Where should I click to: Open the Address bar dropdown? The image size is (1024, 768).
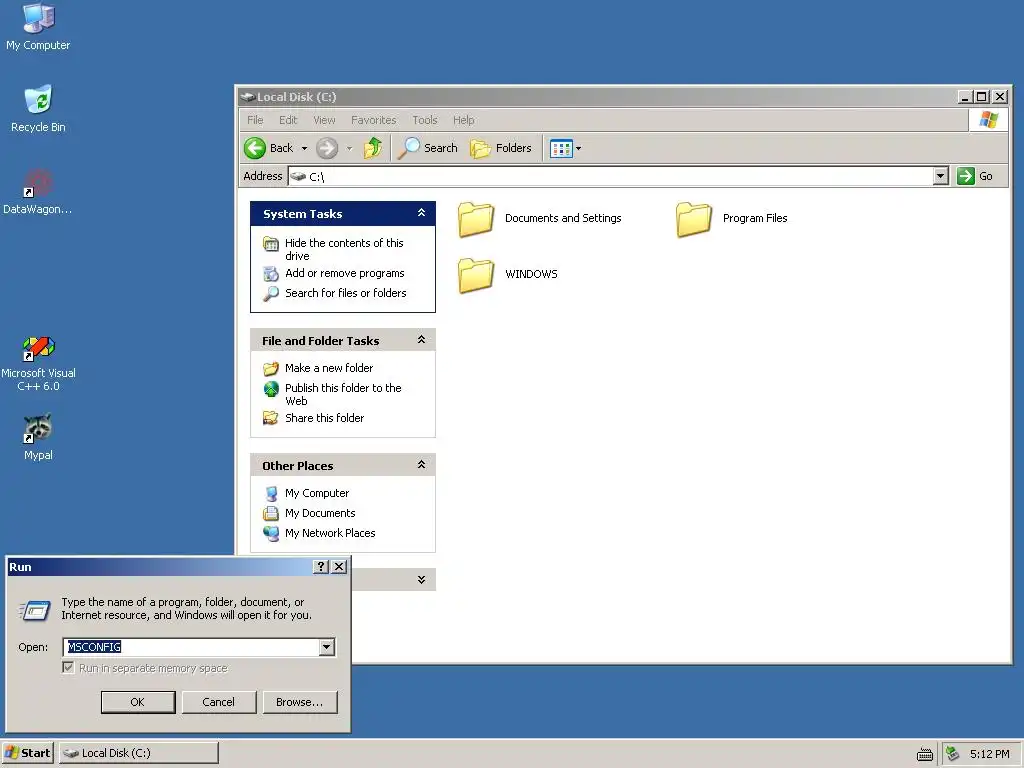point(940,176)
